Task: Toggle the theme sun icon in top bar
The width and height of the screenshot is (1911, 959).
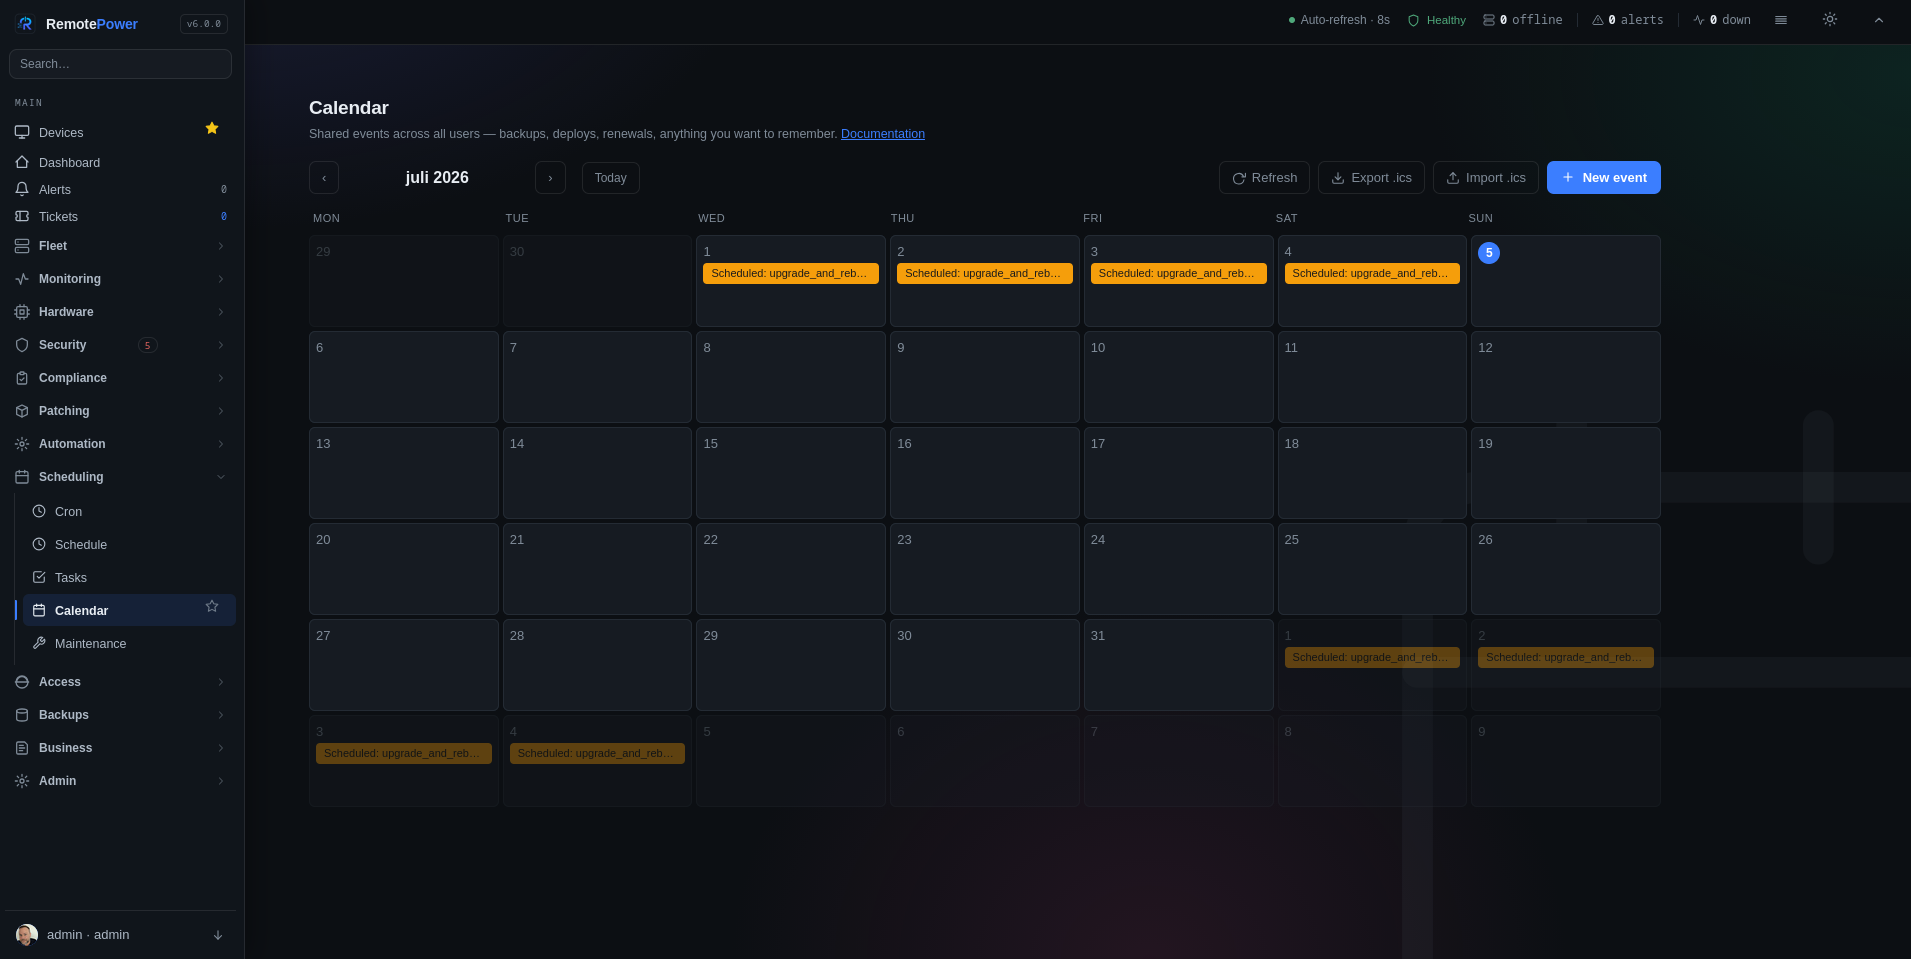Action: coord(1829,19)
